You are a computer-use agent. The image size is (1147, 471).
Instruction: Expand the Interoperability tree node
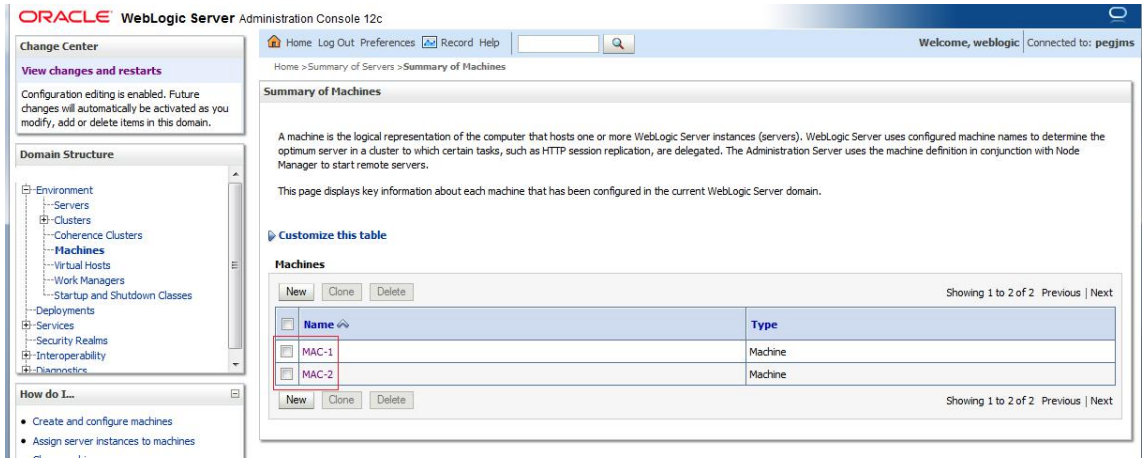pos(26,355)
